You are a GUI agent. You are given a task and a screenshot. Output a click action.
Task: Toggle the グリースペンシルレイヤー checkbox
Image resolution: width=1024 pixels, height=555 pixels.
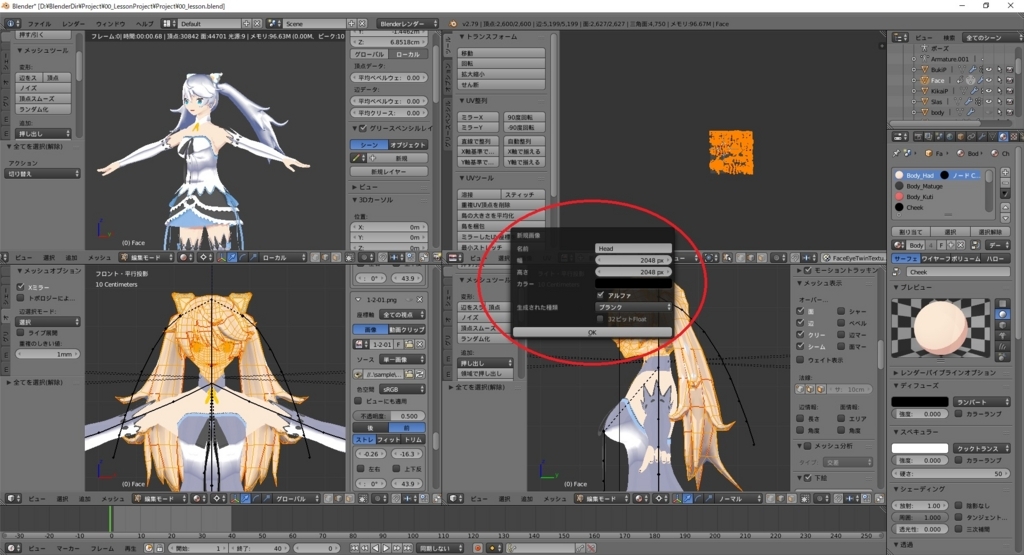[x=363, y=128]
